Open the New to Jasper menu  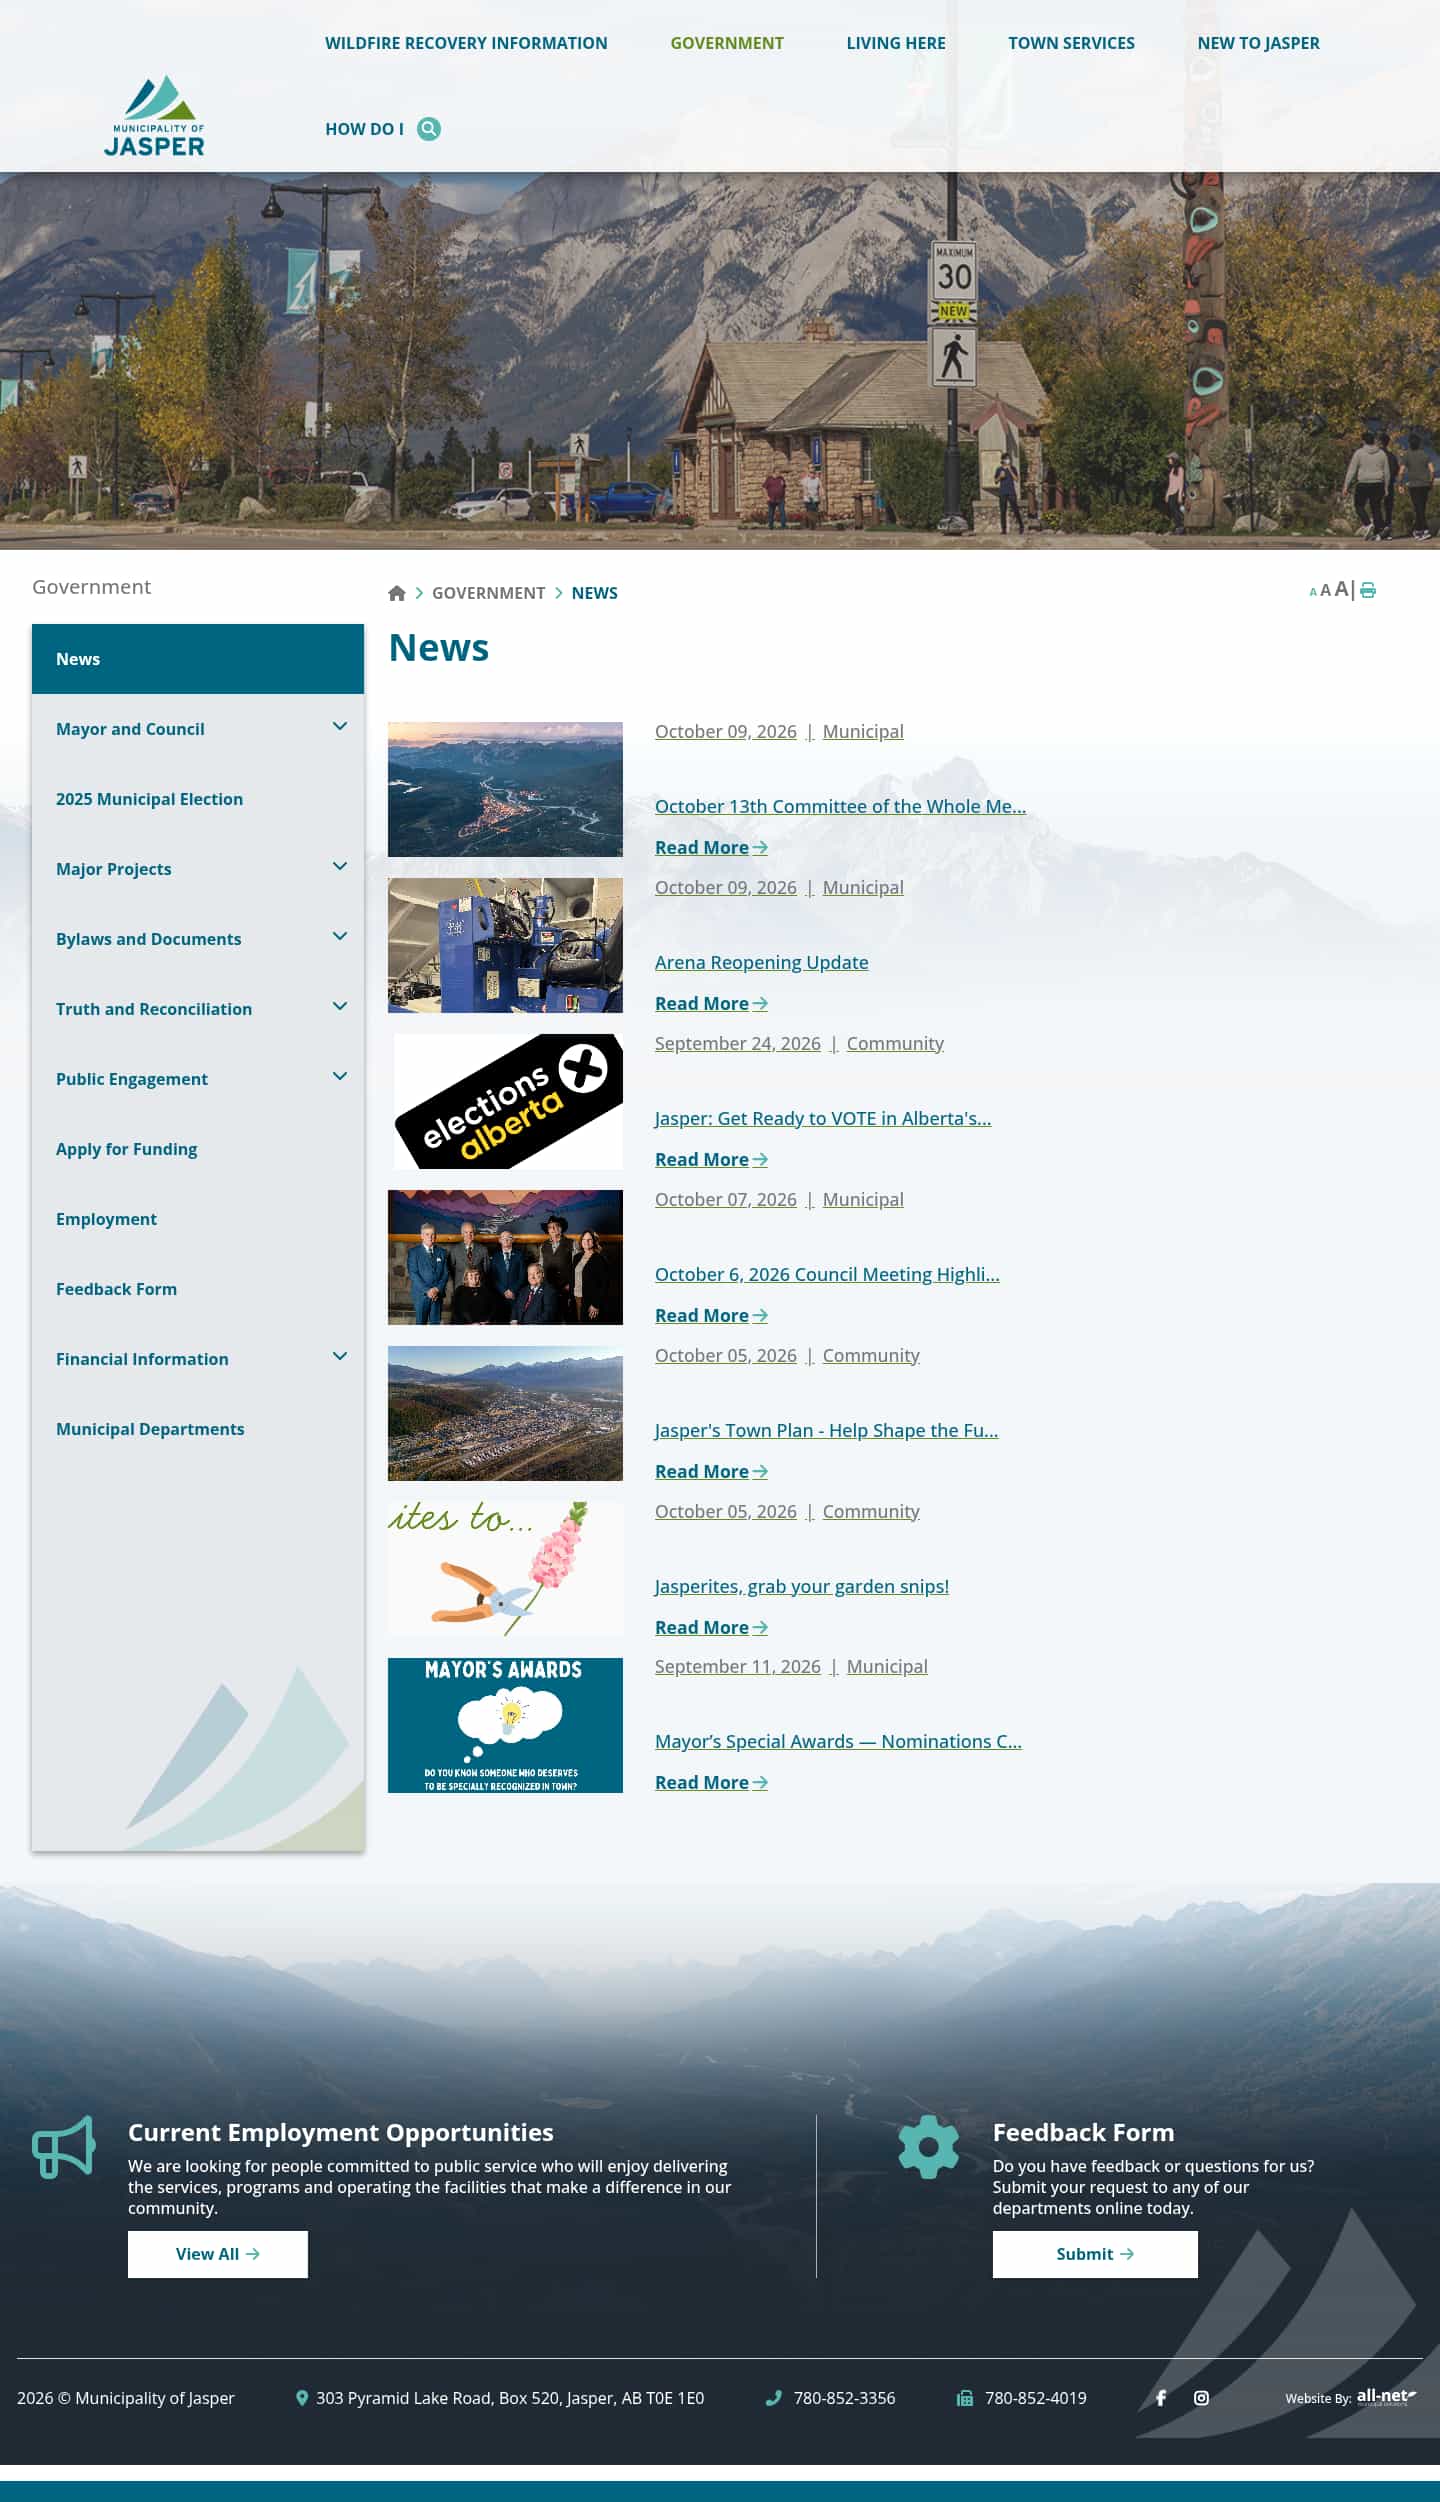1258,43
